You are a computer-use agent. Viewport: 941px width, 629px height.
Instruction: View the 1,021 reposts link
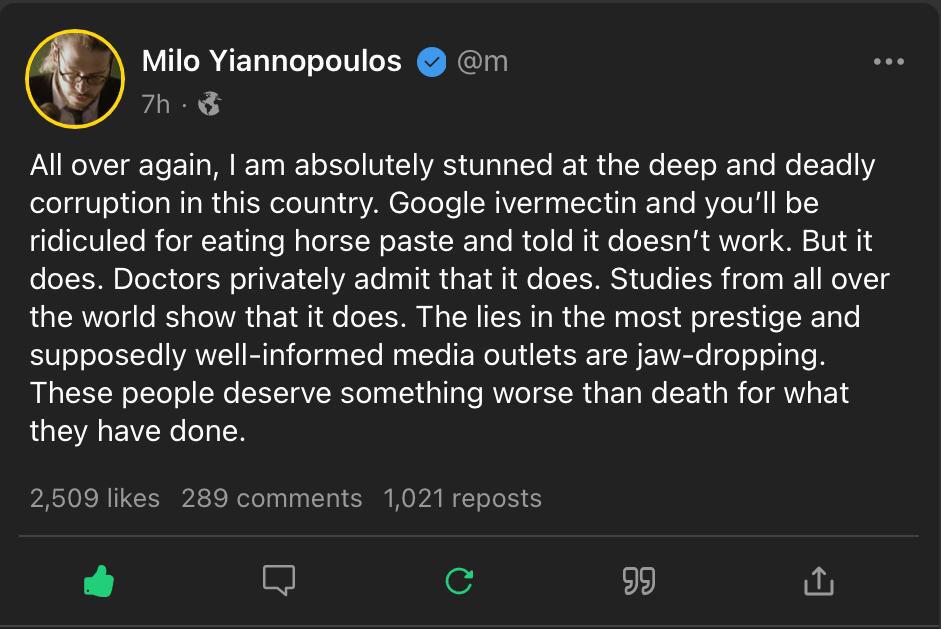click(x=462, y=498)
